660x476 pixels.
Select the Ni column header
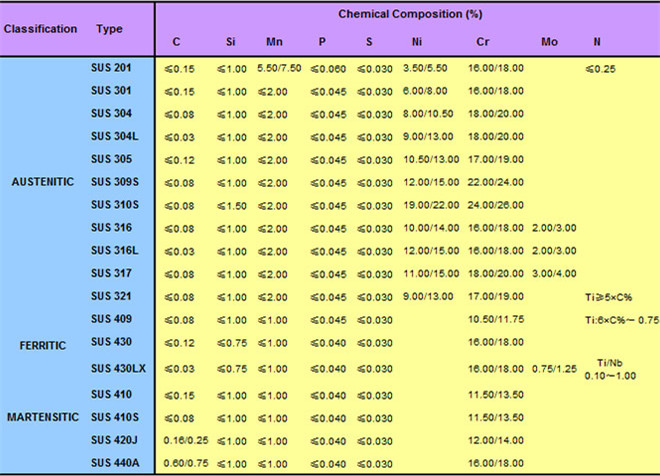pyautogui.click(x=416, y=43)
